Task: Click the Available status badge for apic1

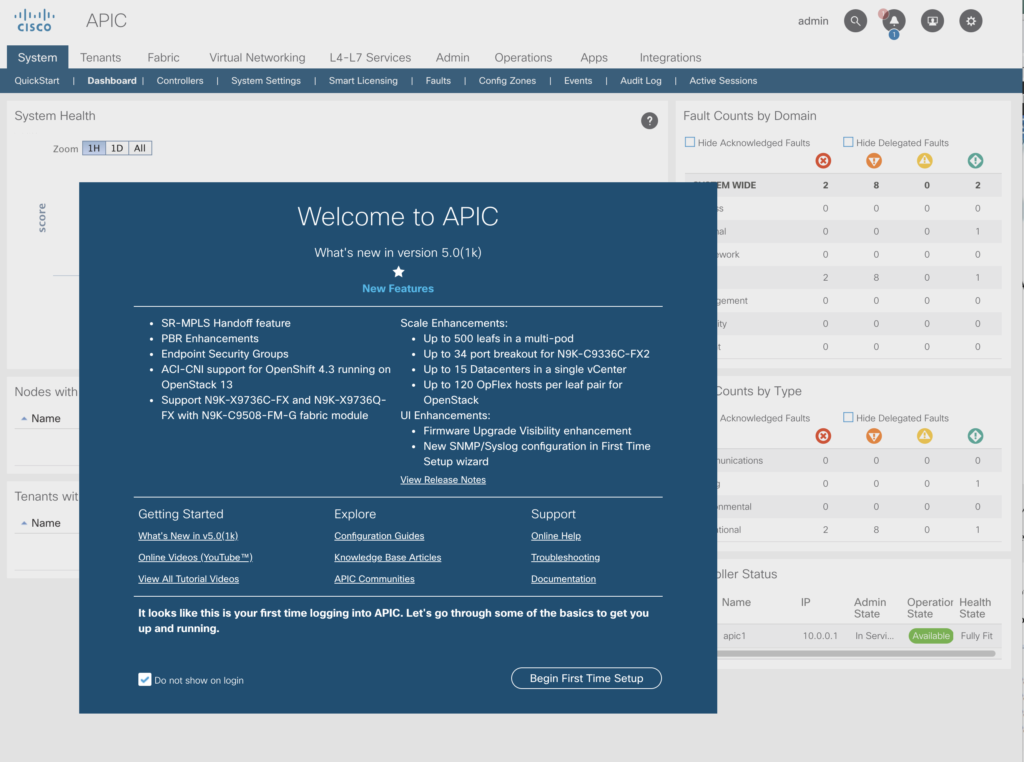Action: click(931, 636)
